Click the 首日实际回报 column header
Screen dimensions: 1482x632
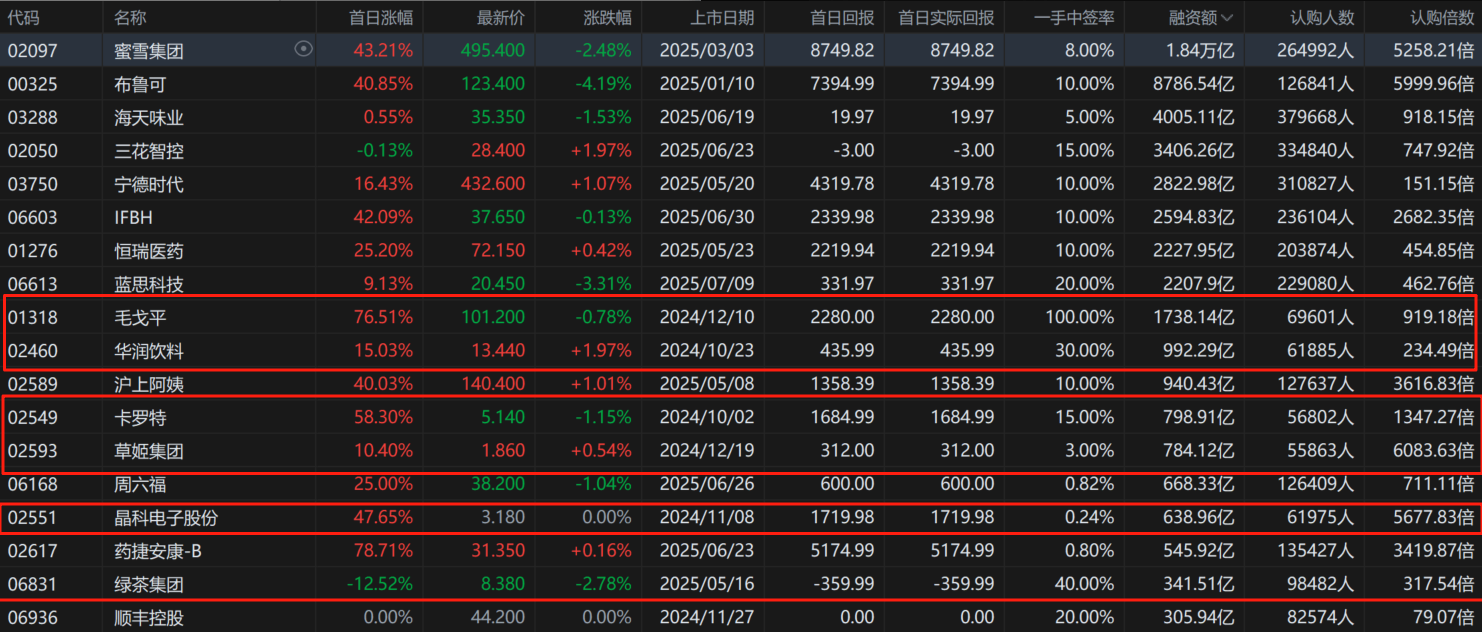point(945,17)
